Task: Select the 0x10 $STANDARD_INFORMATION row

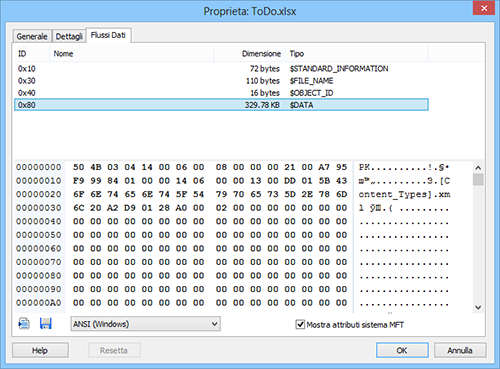Action: 221,69
